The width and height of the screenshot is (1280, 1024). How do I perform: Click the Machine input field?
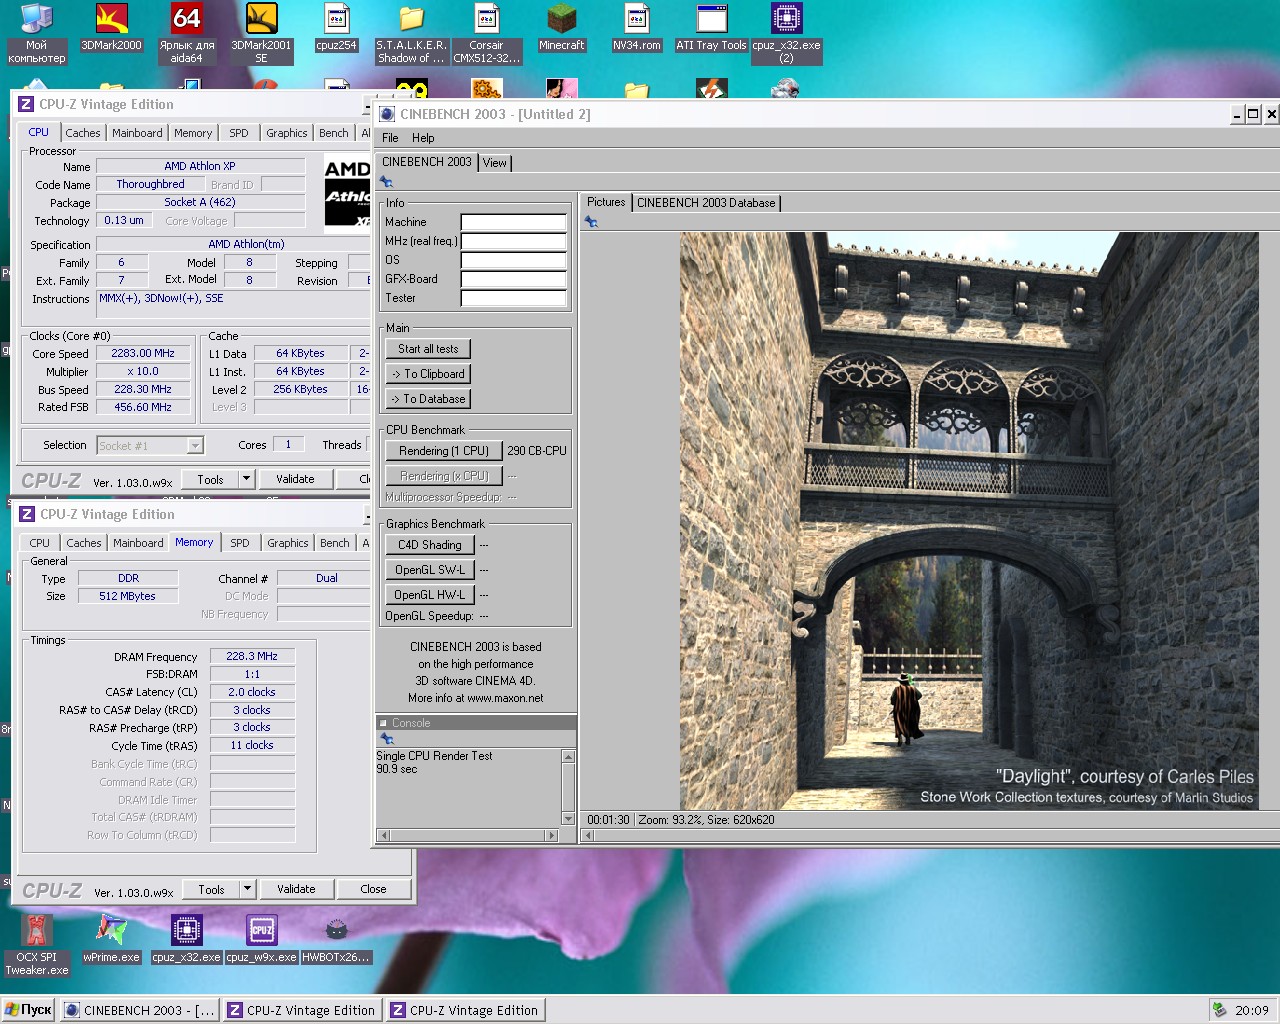coord(514,222)
